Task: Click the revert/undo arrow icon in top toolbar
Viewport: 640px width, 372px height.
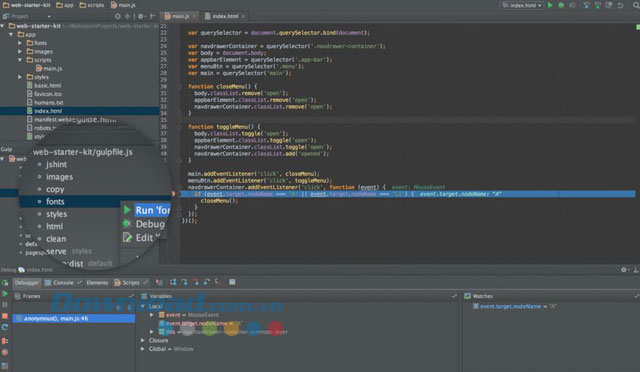Action: click(620, 5)
